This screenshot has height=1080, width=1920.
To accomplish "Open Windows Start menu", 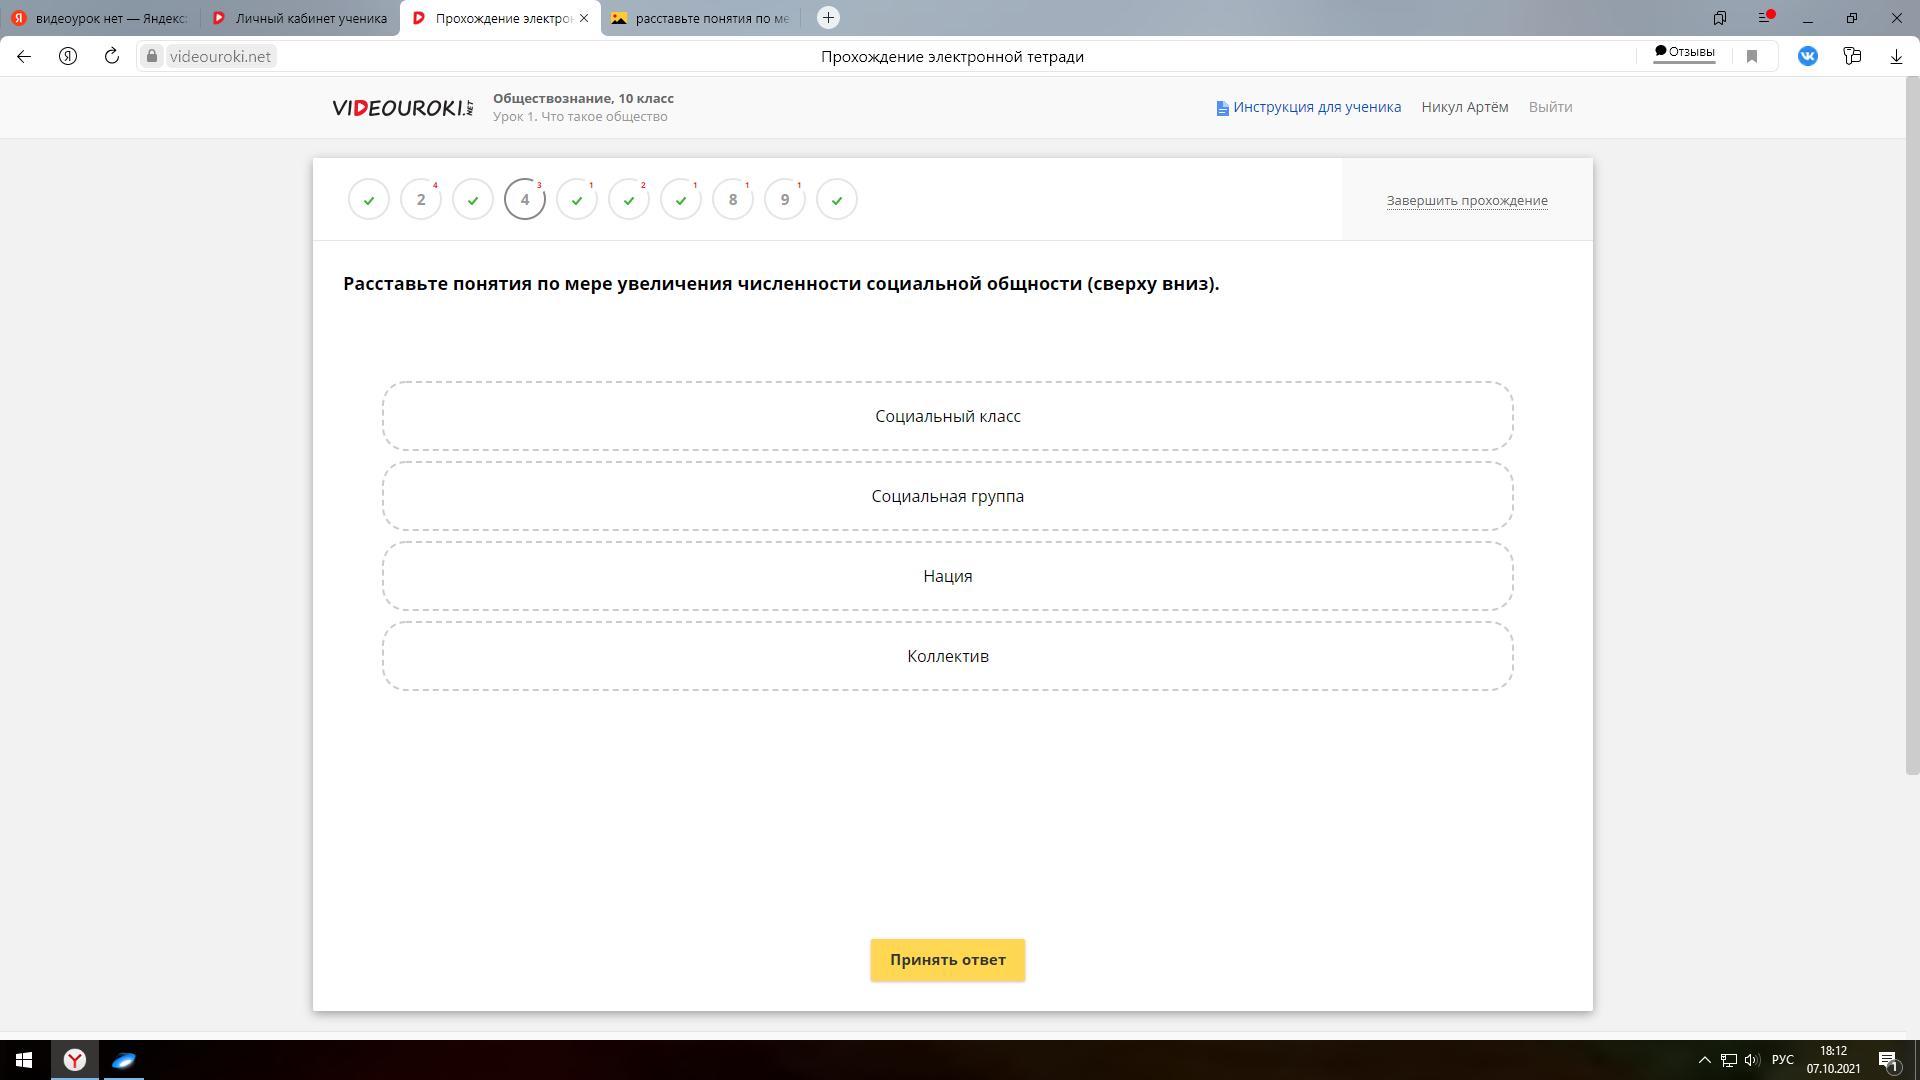I will click(x=24, y=1060).
